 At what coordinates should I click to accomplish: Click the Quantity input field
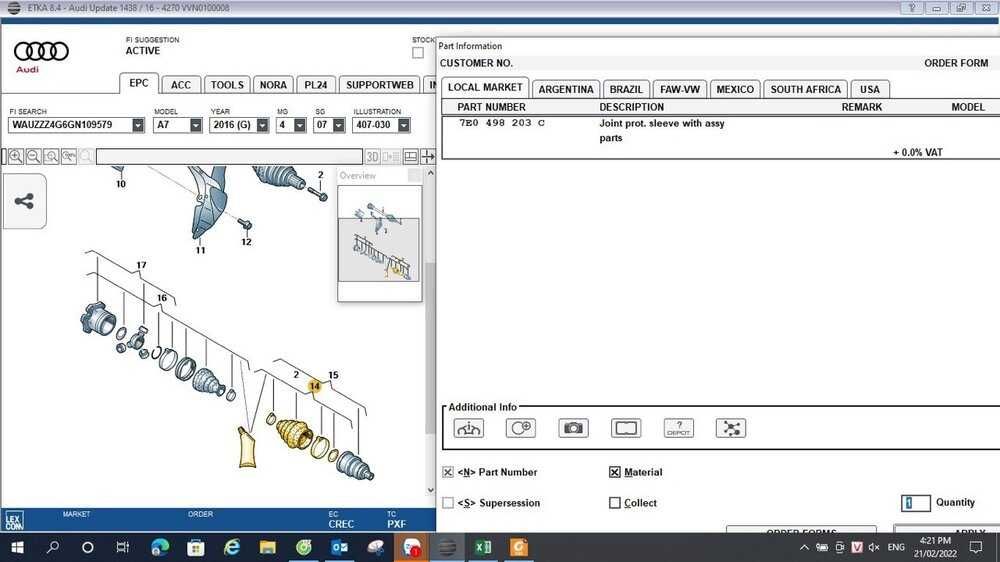tap(916, 503)
